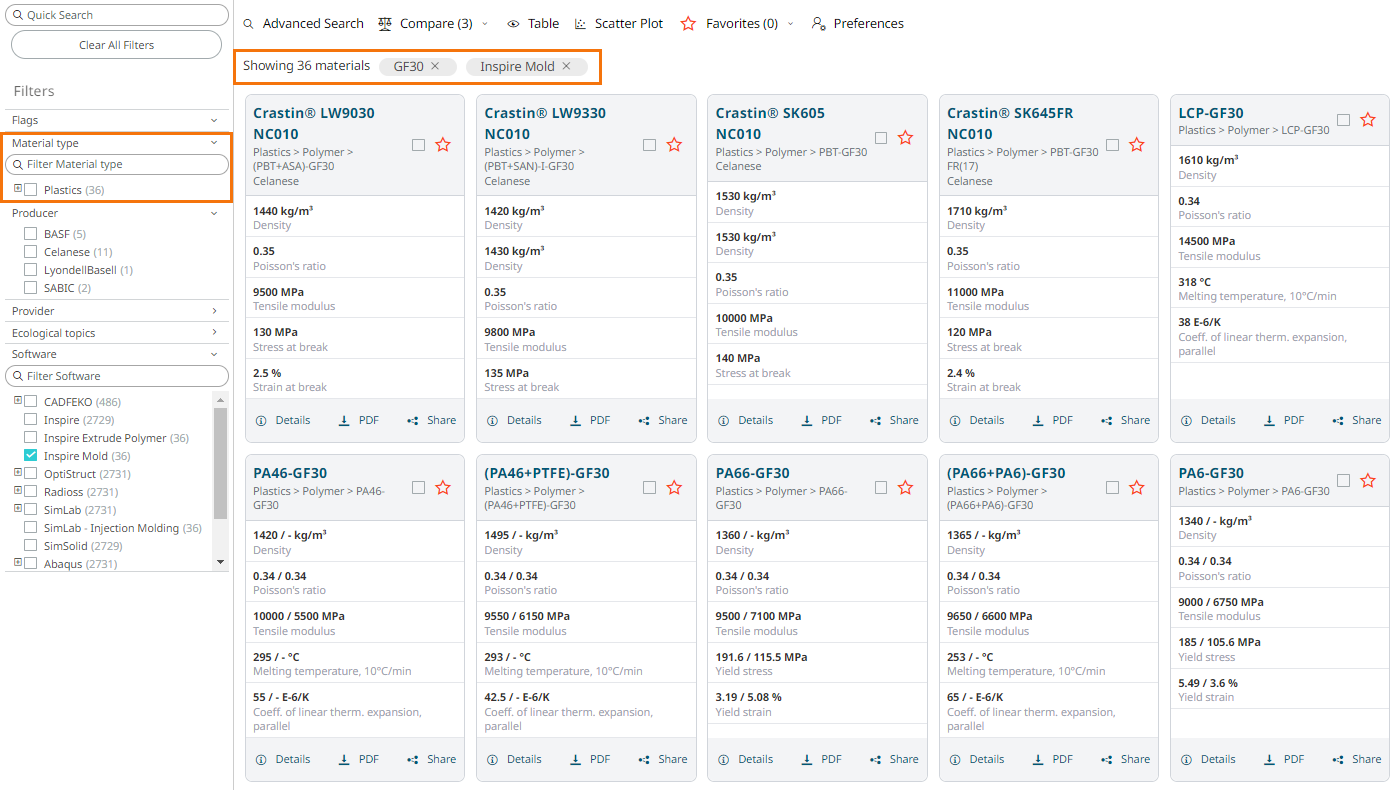Open the PA6-GF30 title link
The width and height of the screenshot is (1398, 790).
[x=1211, y=473]
